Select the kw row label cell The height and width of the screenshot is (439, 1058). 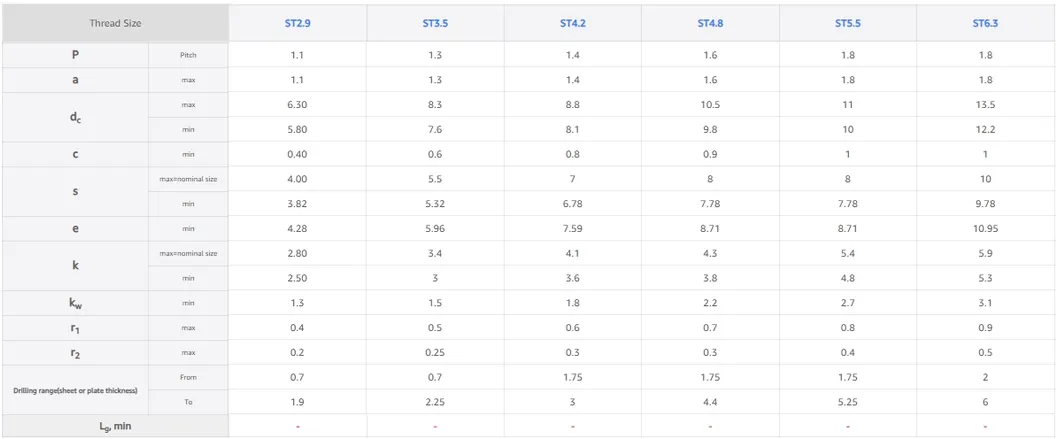click(75, 303)
